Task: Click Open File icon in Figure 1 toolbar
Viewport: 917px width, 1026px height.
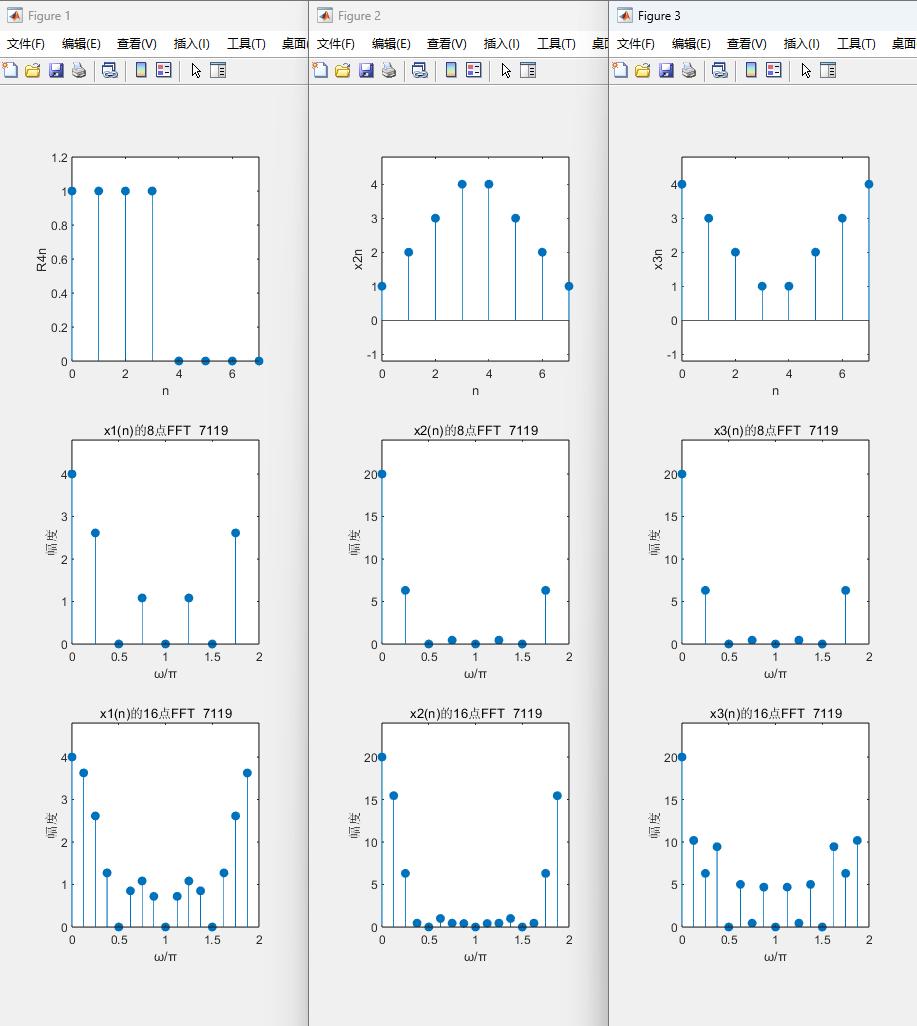Action: [x=33, y=70]
